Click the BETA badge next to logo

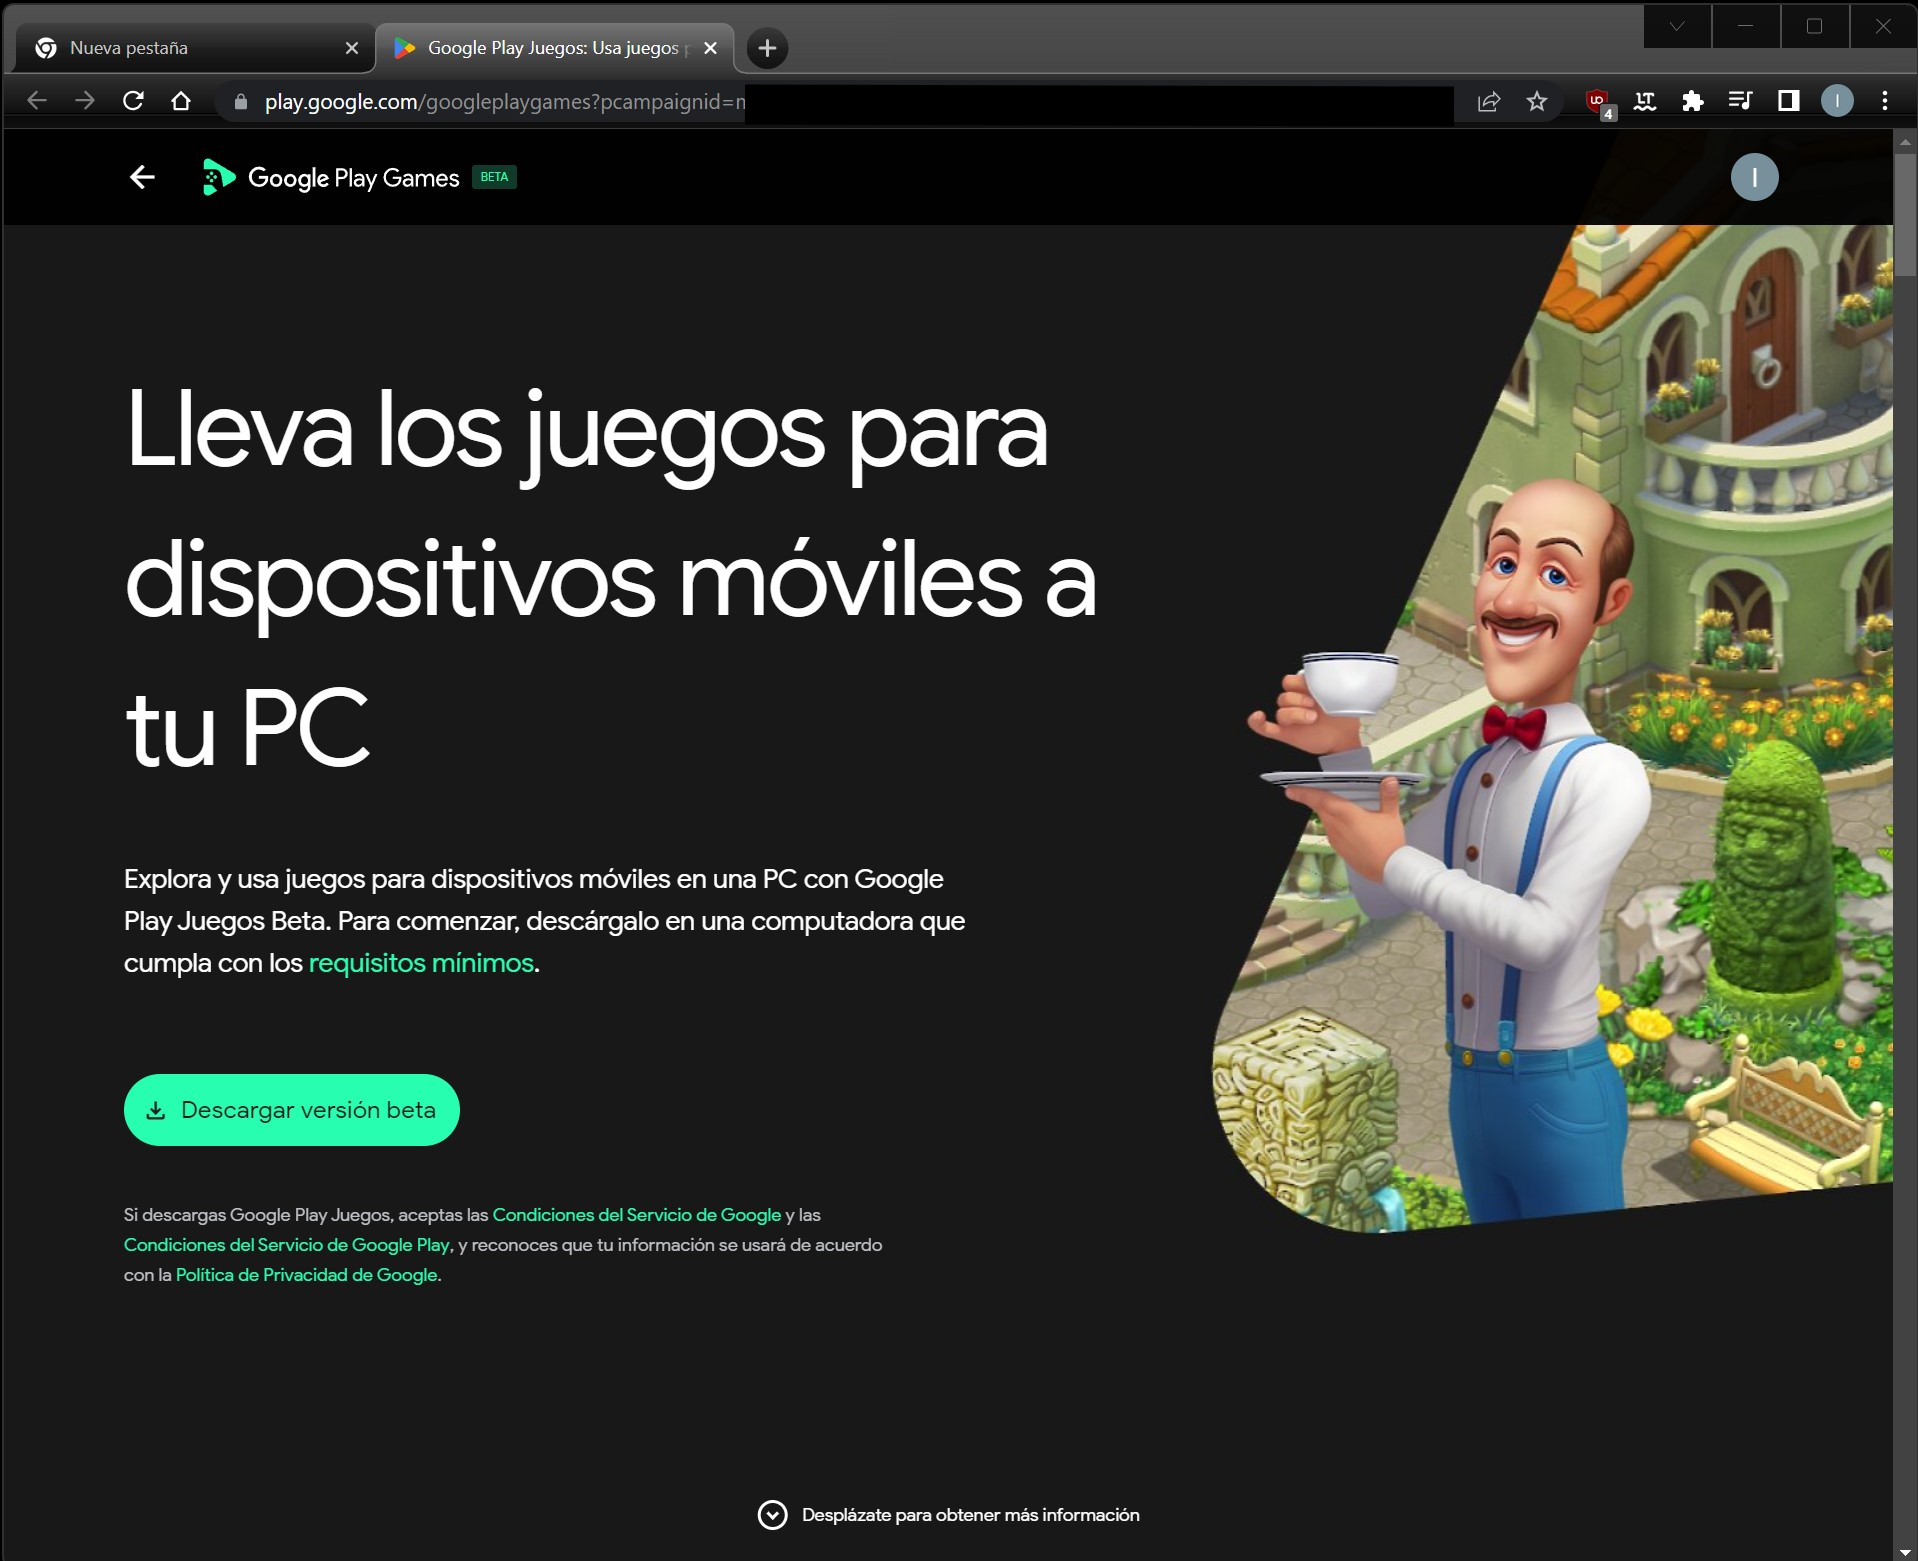tap(494, 177)
